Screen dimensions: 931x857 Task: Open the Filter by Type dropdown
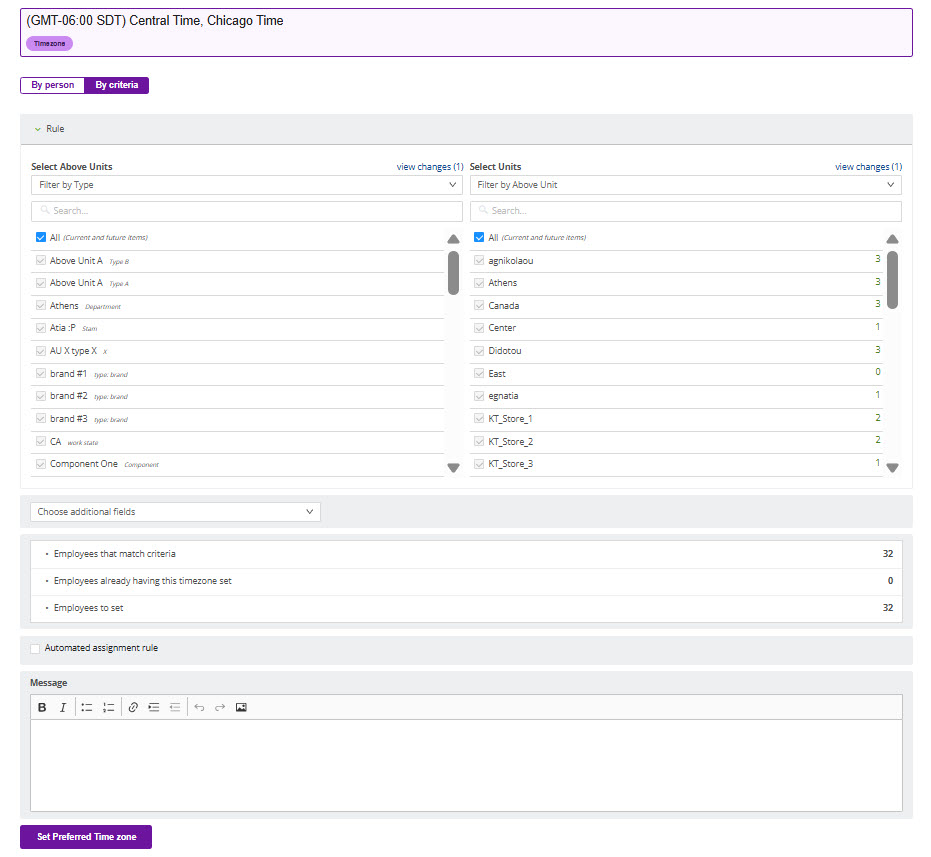pyautogui.click(x=246, y=185)
